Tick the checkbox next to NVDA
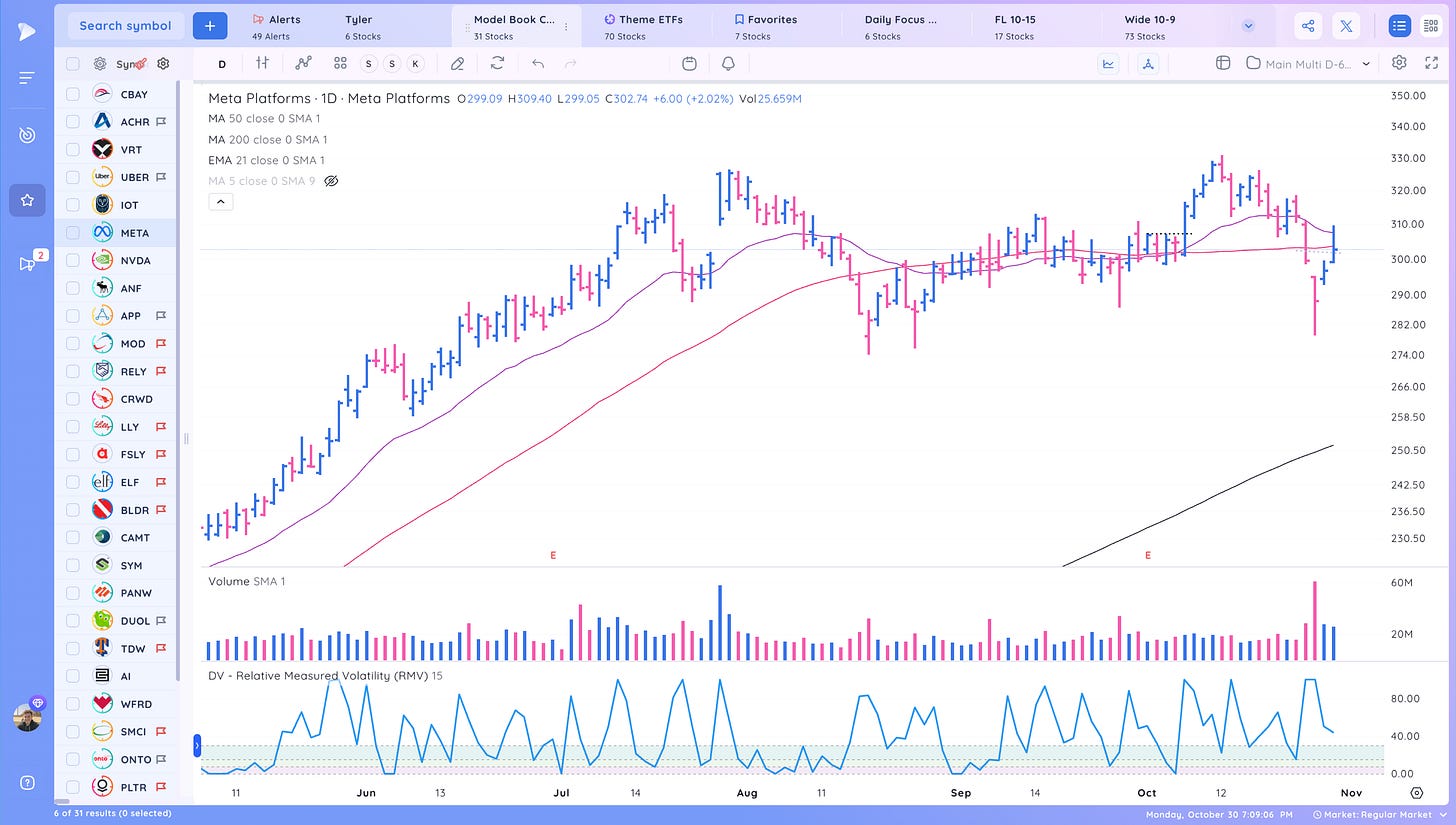This screenshot has height=825, width=1456. point(72,260)
